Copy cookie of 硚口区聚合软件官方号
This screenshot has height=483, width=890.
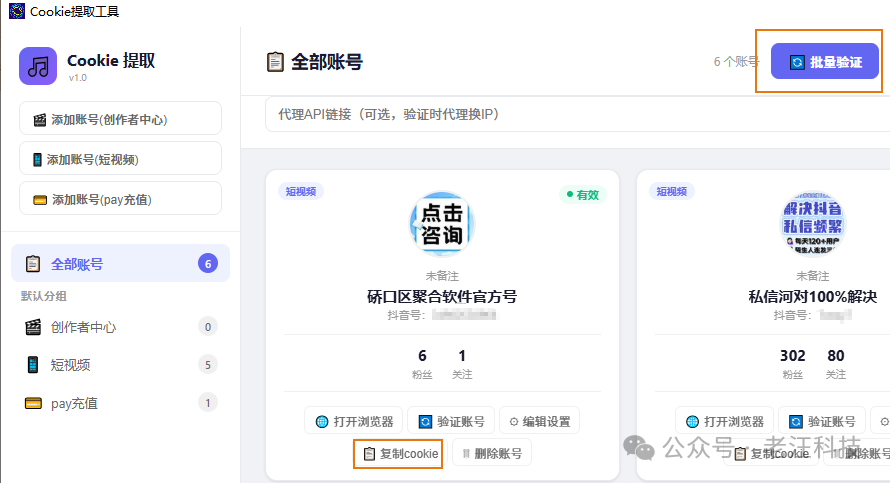tap(401, 453)
